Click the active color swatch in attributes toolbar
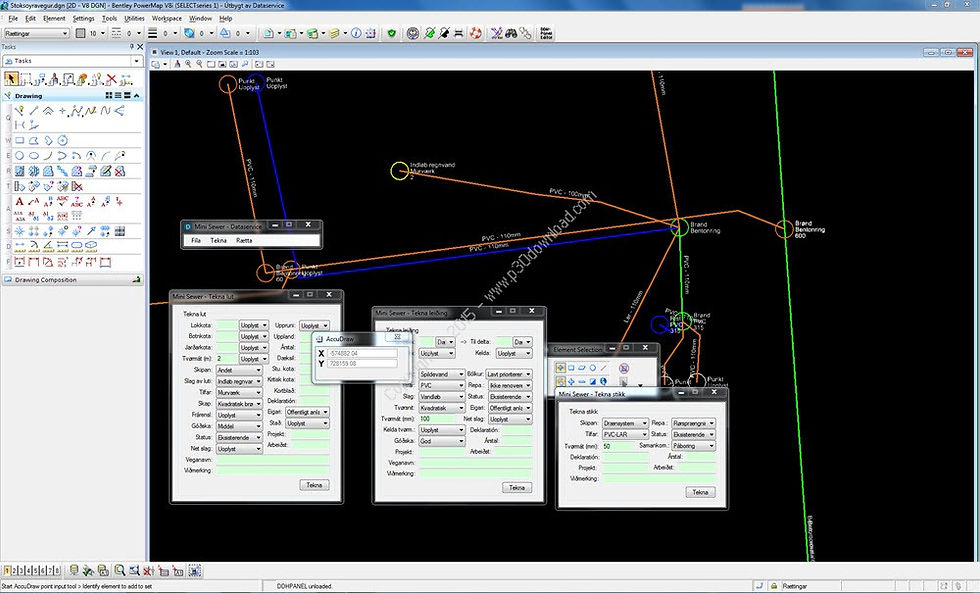 (x=80, y=33)
